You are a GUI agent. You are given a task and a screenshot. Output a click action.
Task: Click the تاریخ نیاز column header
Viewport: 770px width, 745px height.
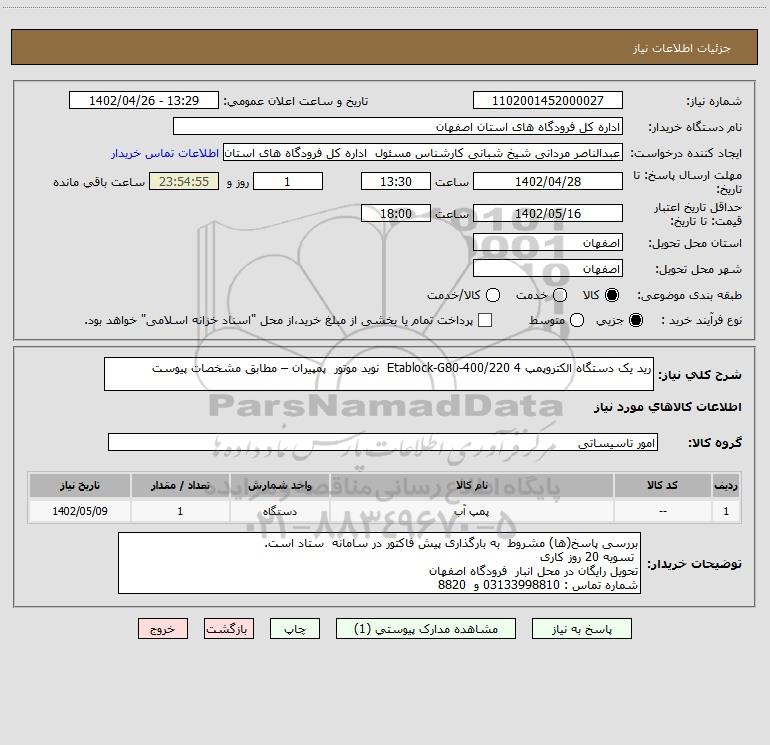point(80,486)
